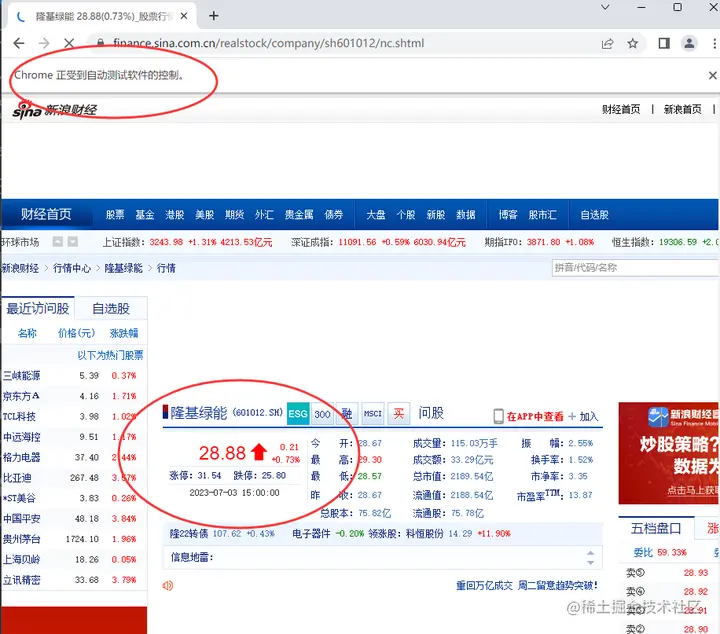Bookmark this page with the star
This screenshot has height=634, width=720.
click(x=633, y=43)
